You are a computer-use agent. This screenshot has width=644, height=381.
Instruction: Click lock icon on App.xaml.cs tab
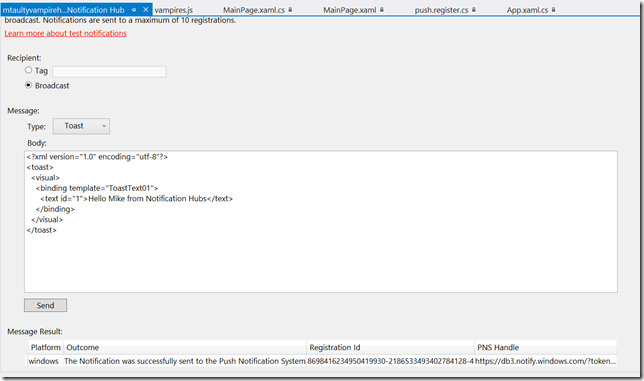click(553, 9)
